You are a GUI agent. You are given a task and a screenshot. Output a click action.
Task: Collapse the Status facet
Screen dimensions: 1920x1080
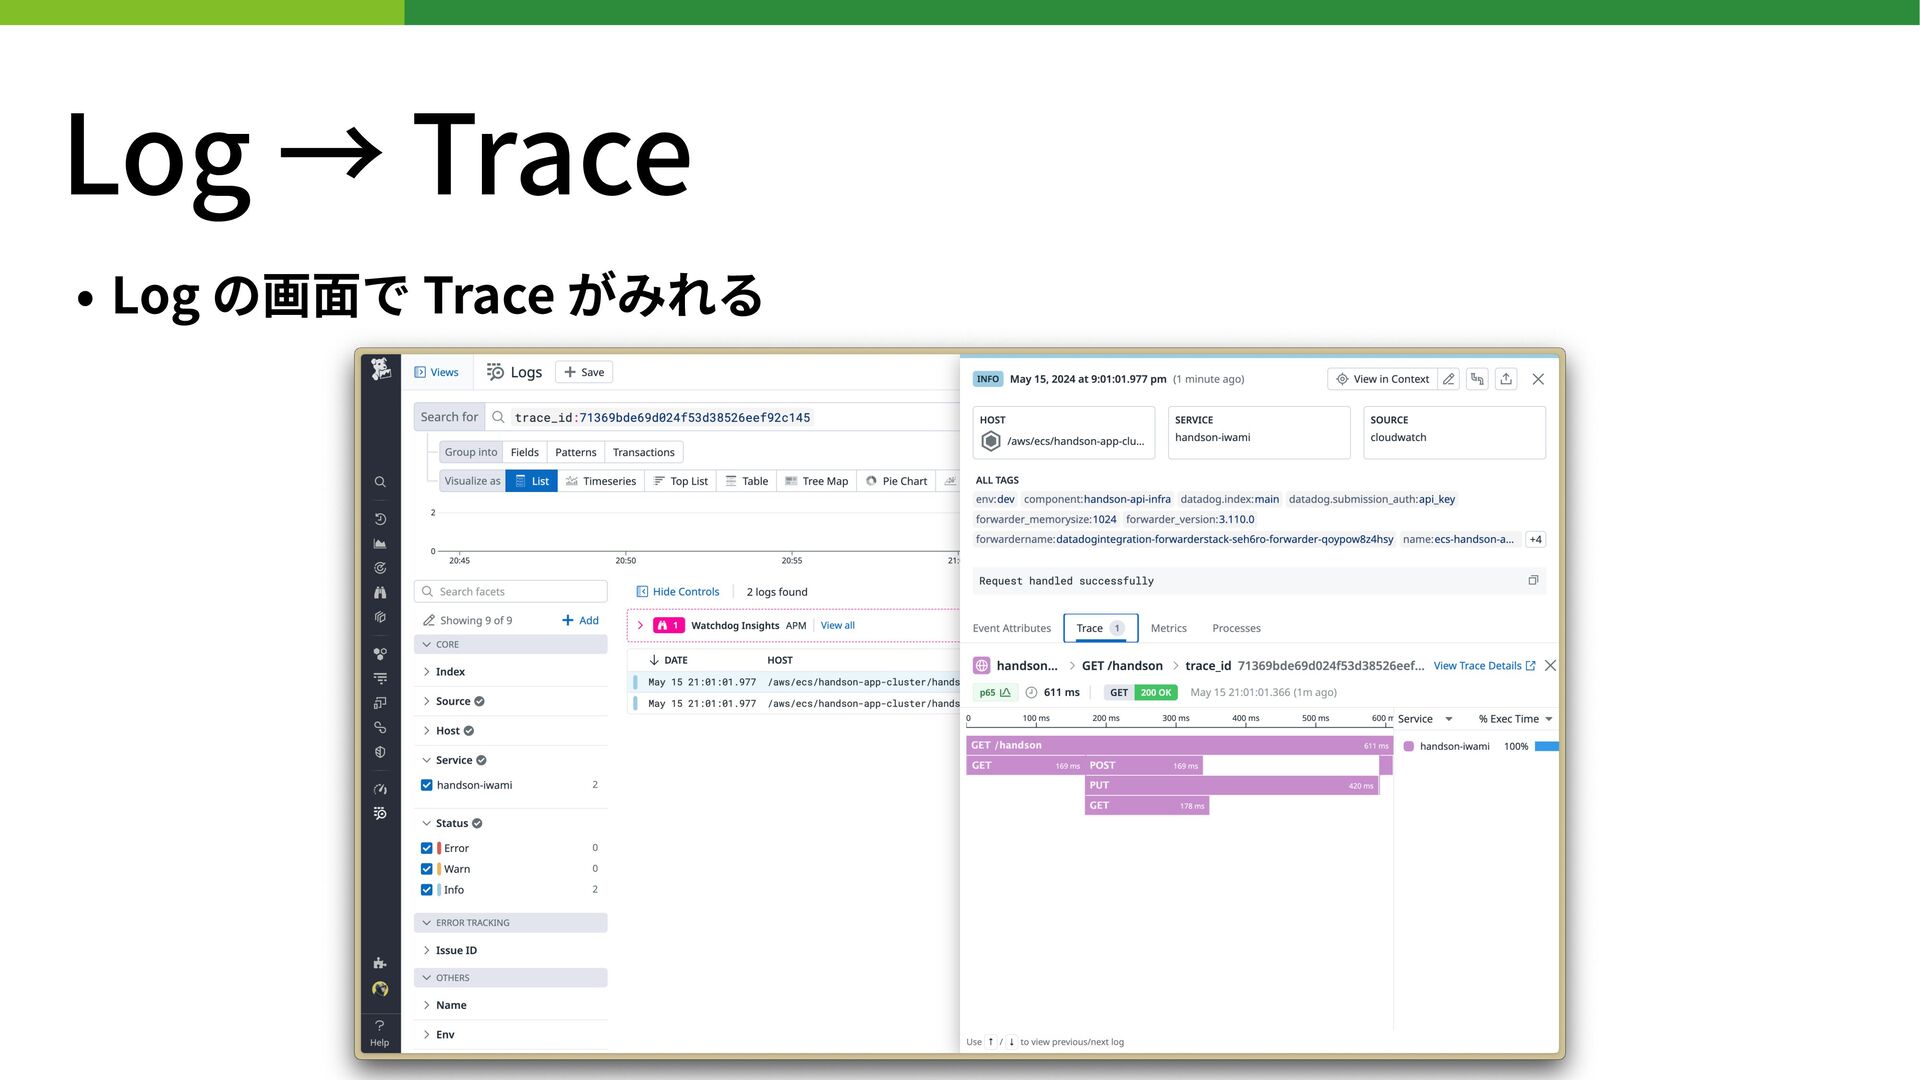452,823
